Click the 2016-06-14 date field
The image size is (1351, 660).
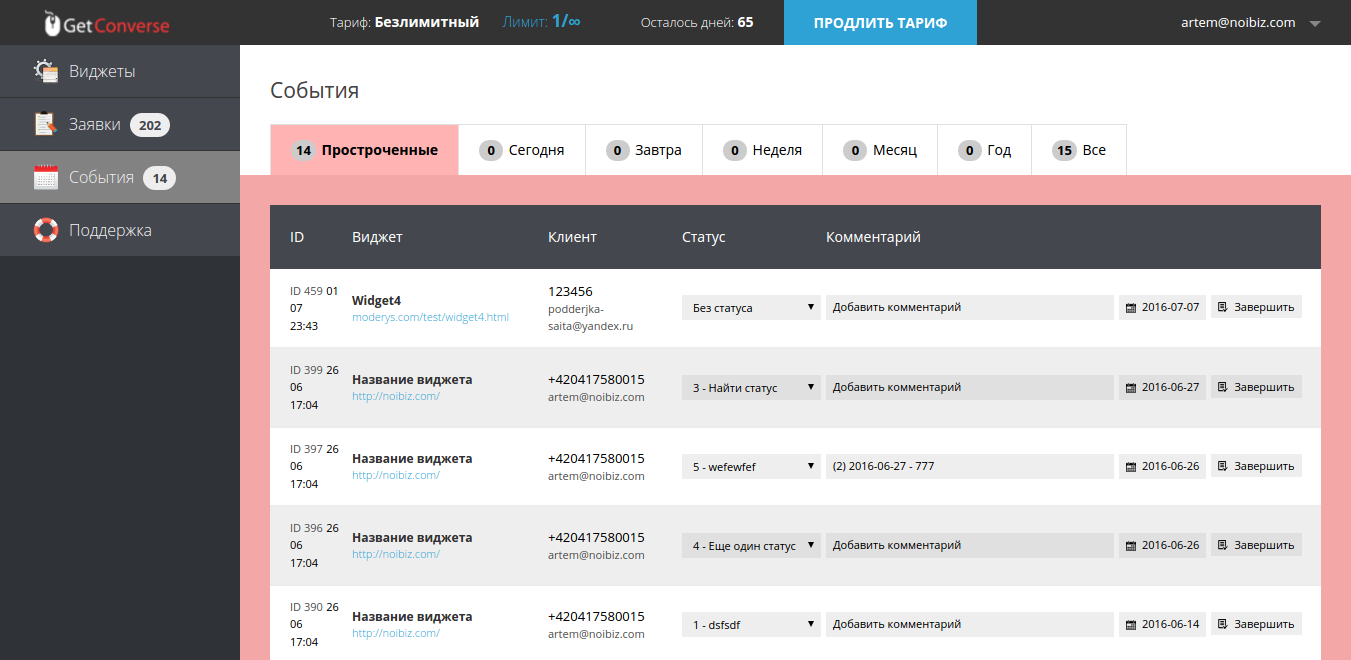click(1162, 624)
